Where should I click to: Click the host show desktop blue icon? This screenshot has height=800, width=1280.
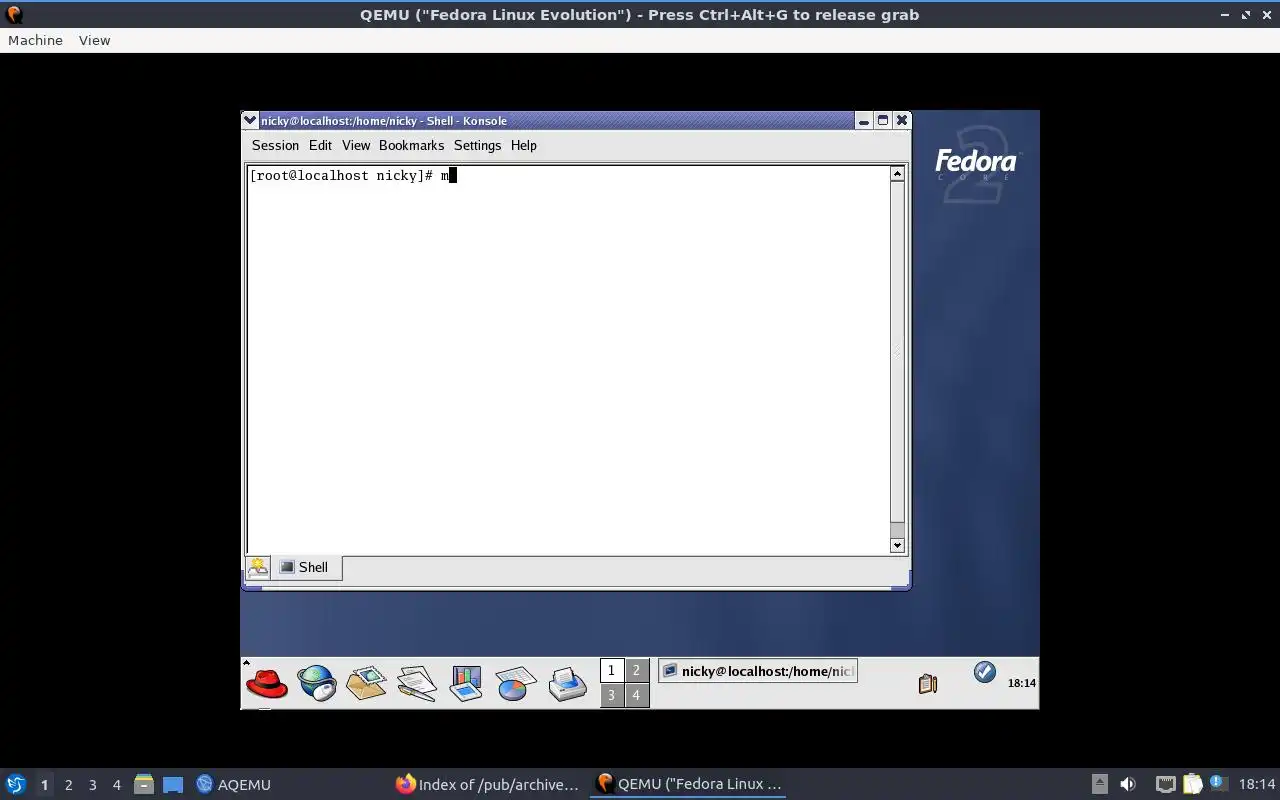click(173, 785)
